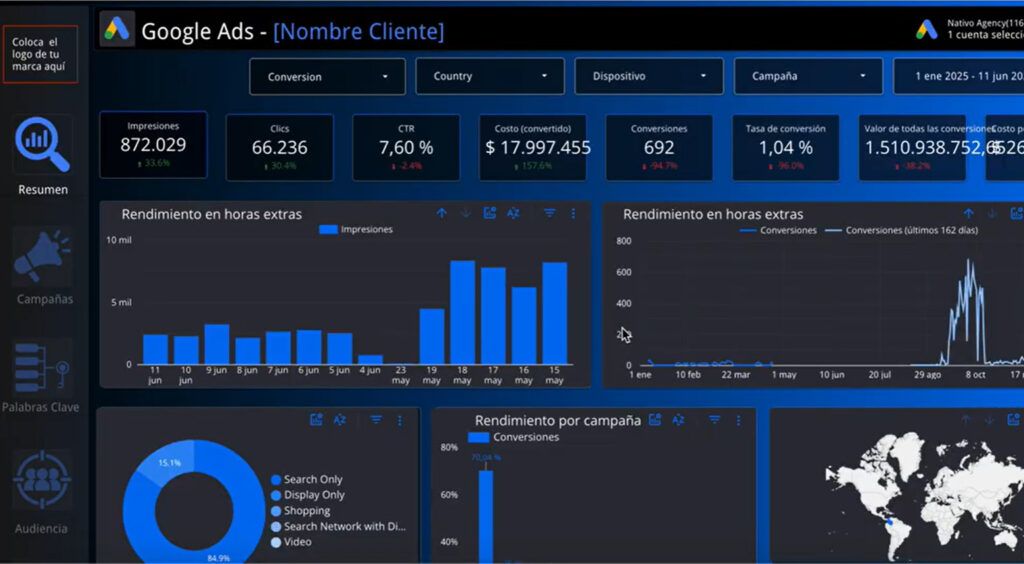Expand the Conversion dropdown filter
Viewport: 1024px width, 564px height.
point(327,76)
